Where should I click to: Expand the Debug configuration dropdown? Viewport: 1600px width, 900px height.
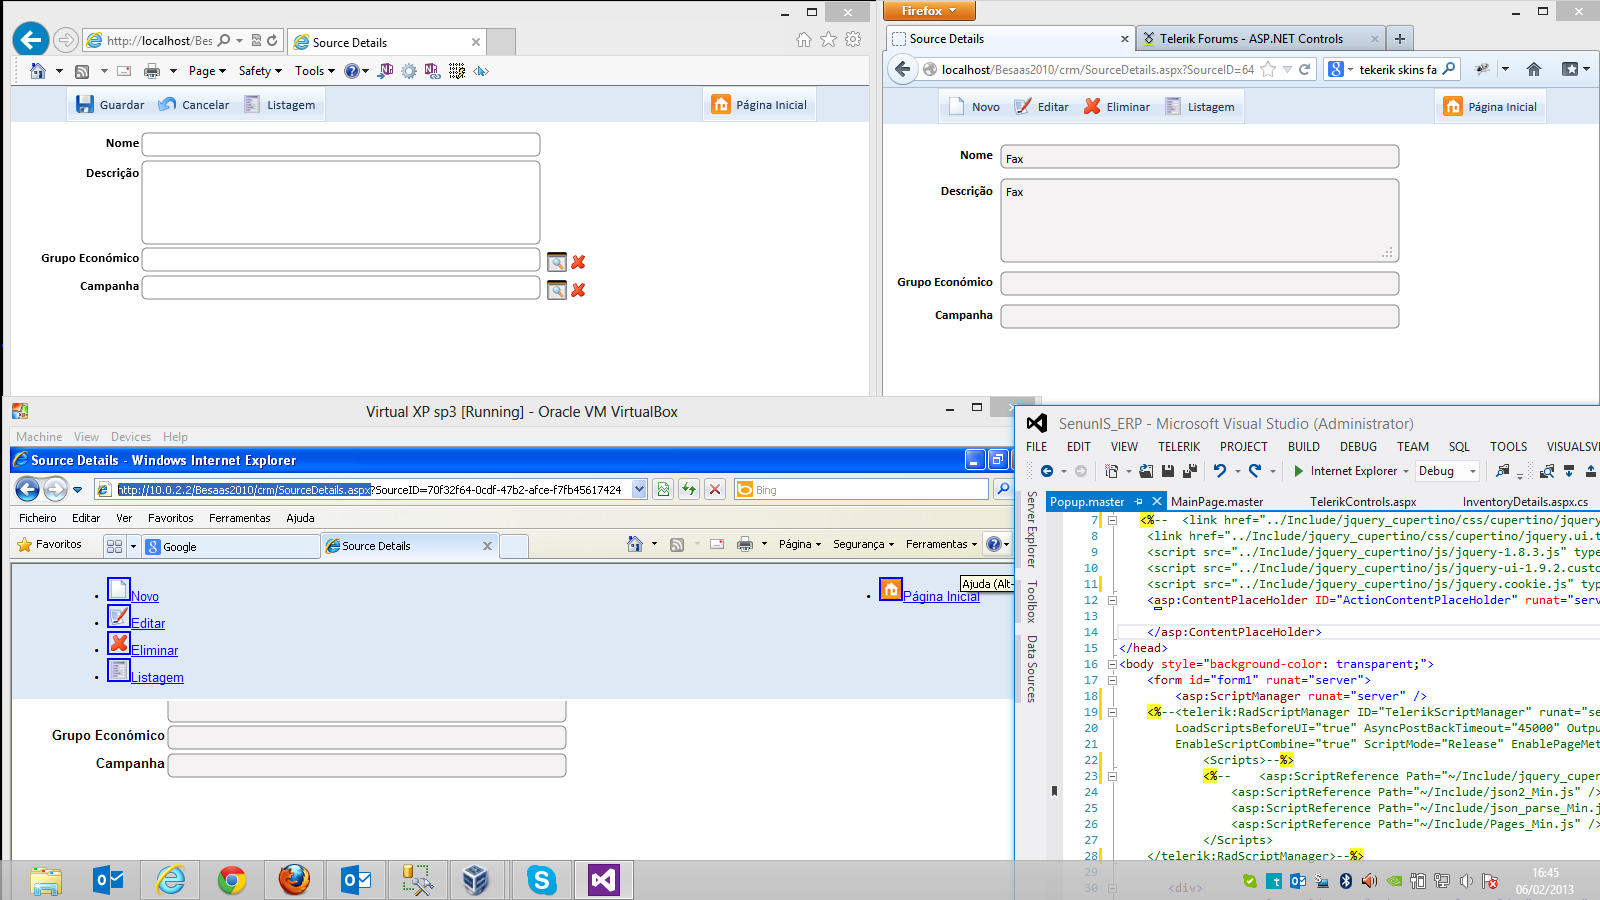point(1472,471)
